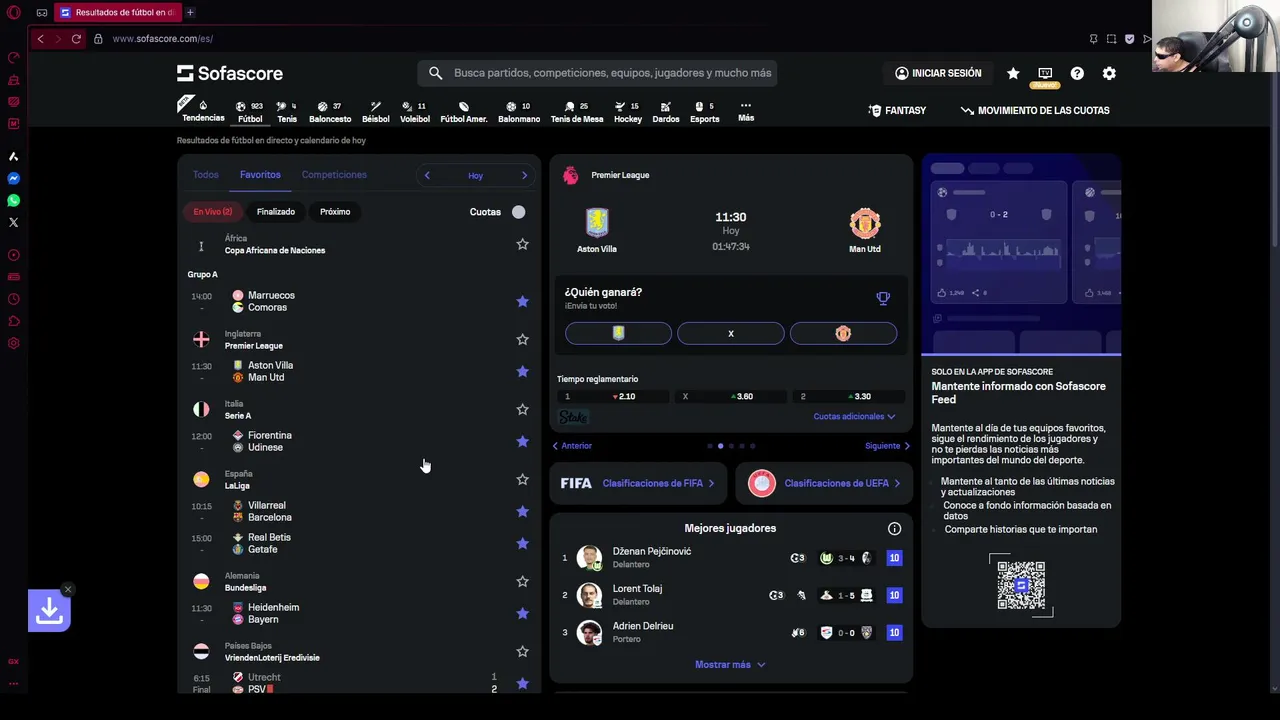The image size is (1280, 720).
Task: Select the Esports category
Action: click(x=705, y=111)
